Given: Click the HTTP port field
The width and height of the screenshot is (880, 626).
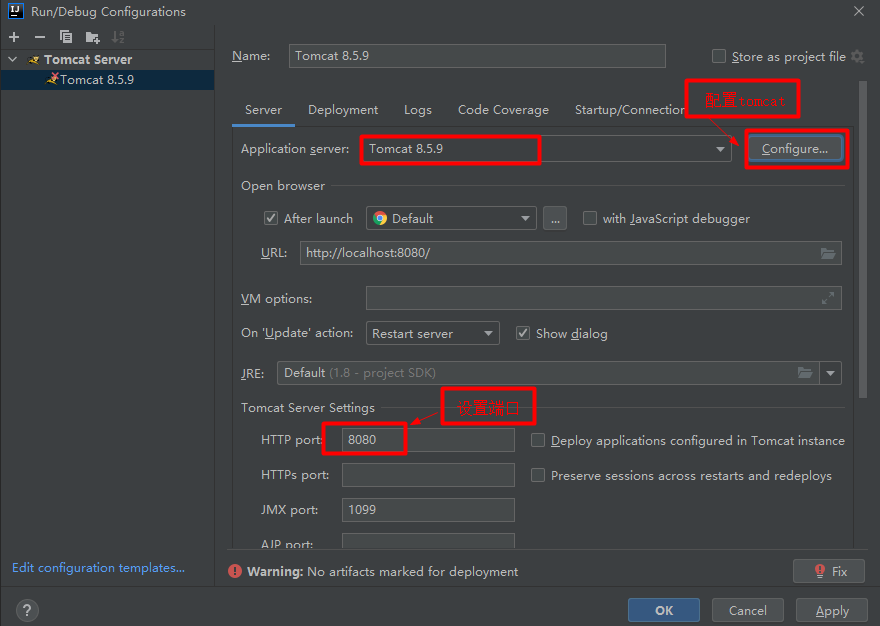Looking at the screenshot, I should 428,440.
